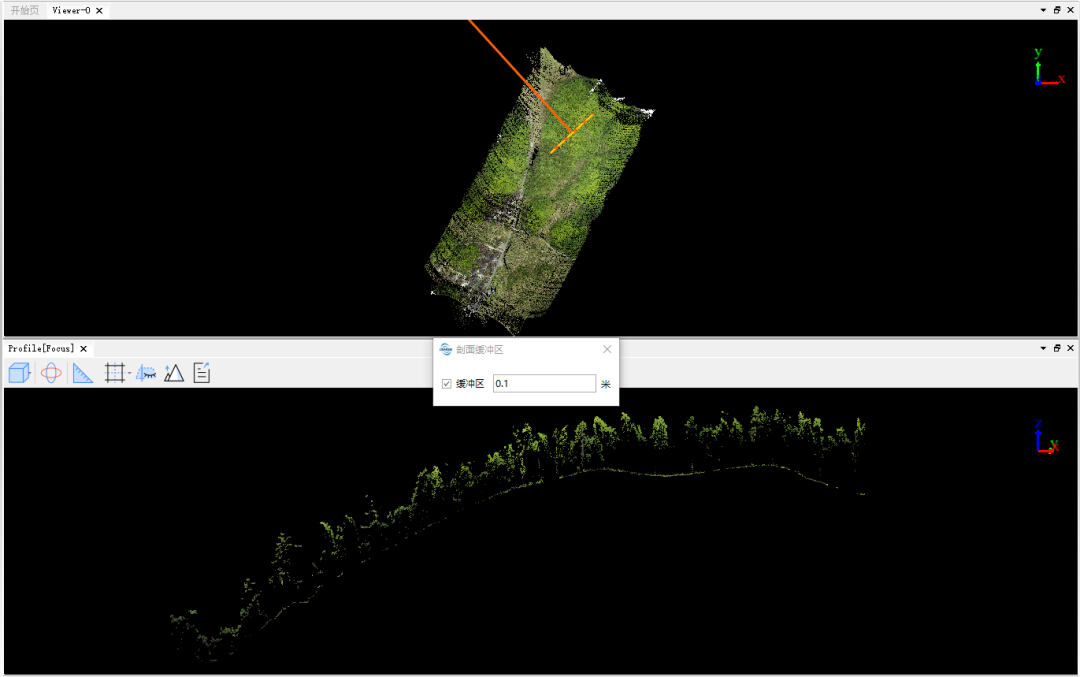Screen dimensions: 1080x677
Task: Open Profile pane dropdown arrow menu
Action: [x=1043, y=348]
